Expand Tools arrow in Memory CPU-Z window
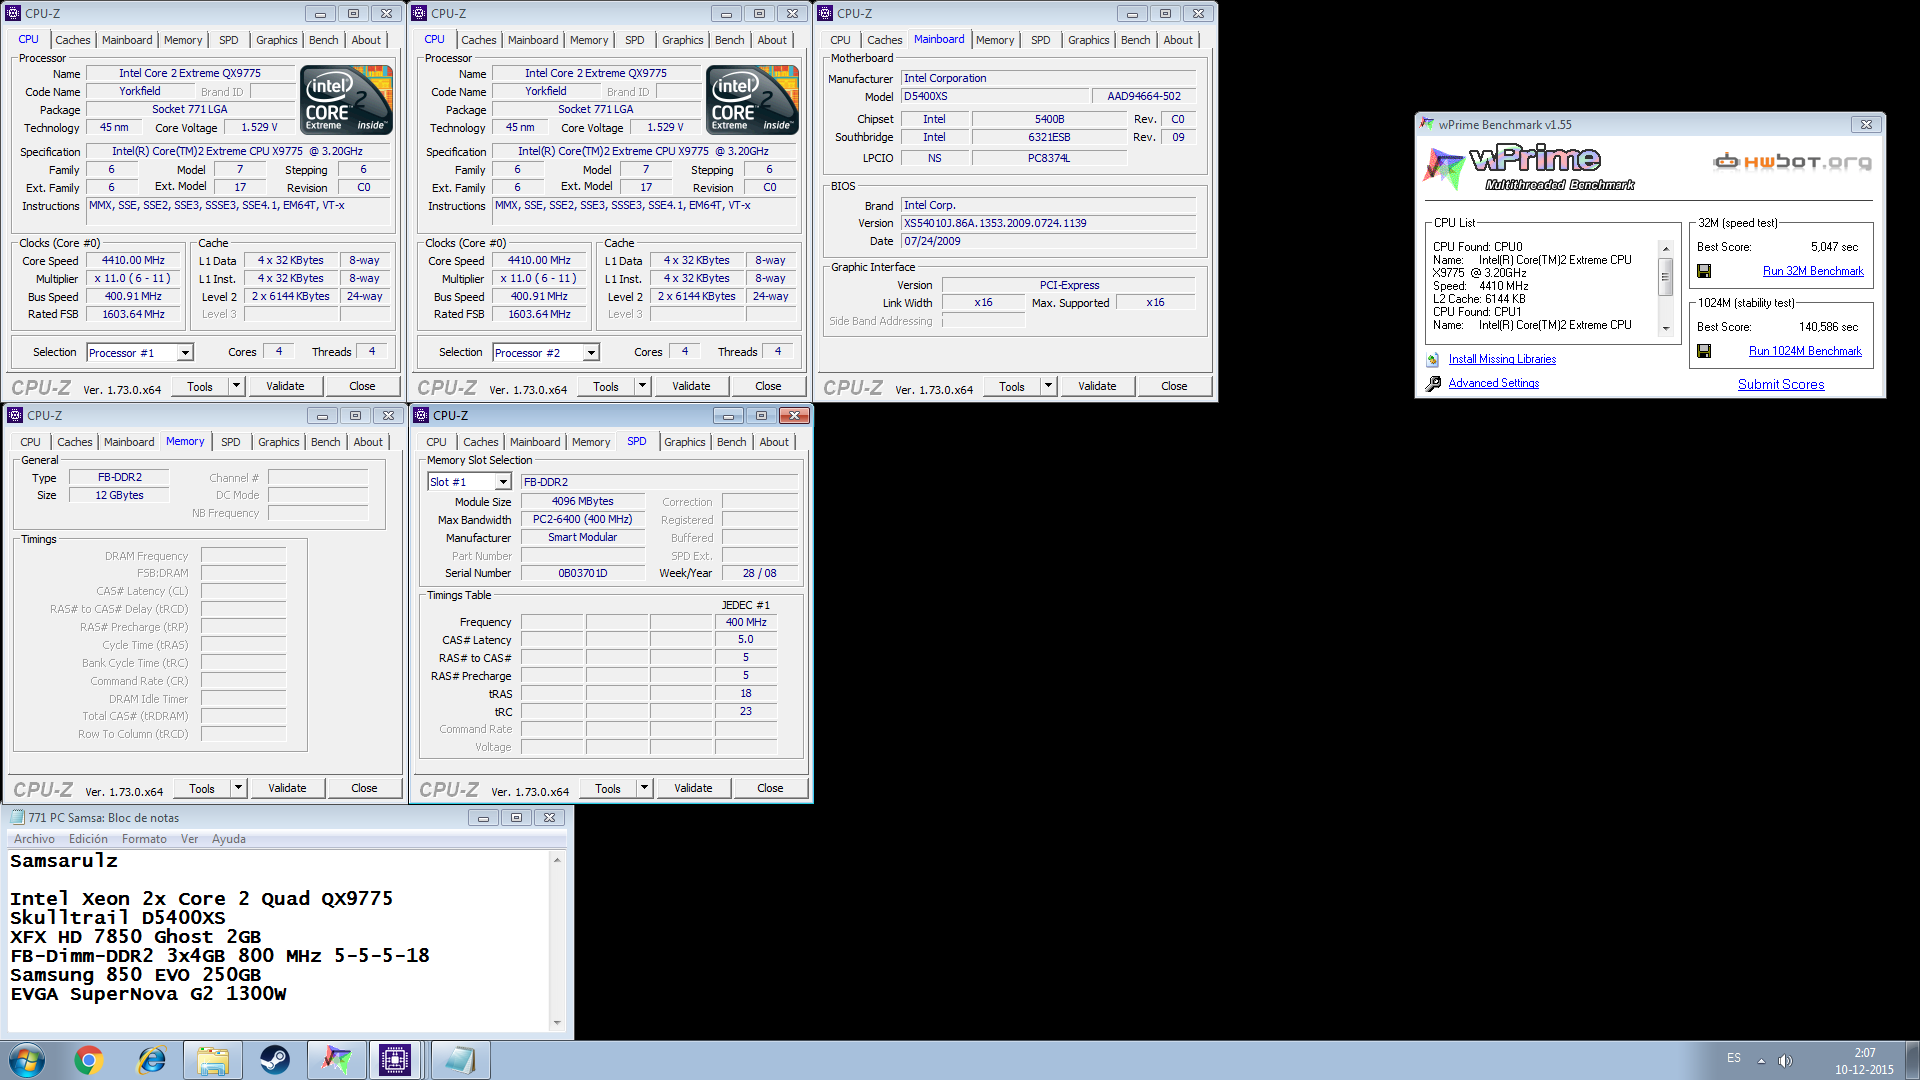This screenshot has width=1920, height=1080. point(239,788)
